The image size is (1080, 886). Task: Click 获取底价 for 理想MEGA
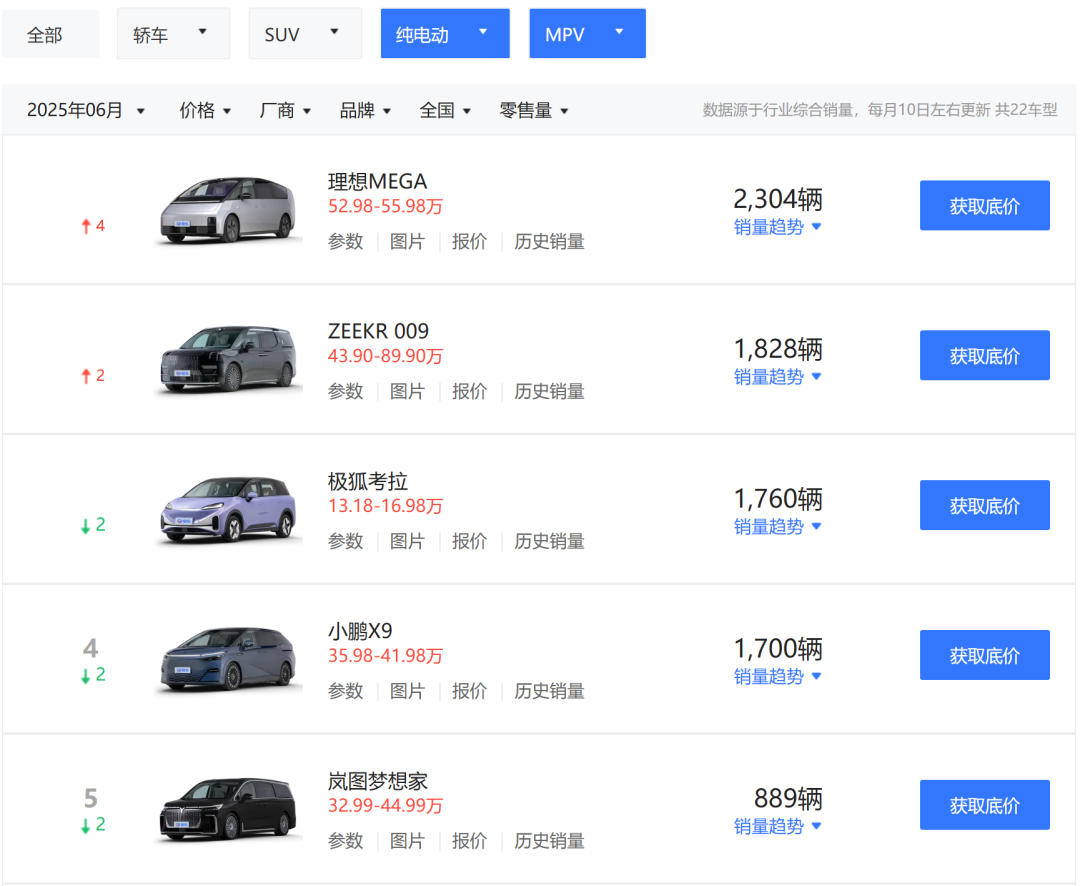click(x=984, y=205)
